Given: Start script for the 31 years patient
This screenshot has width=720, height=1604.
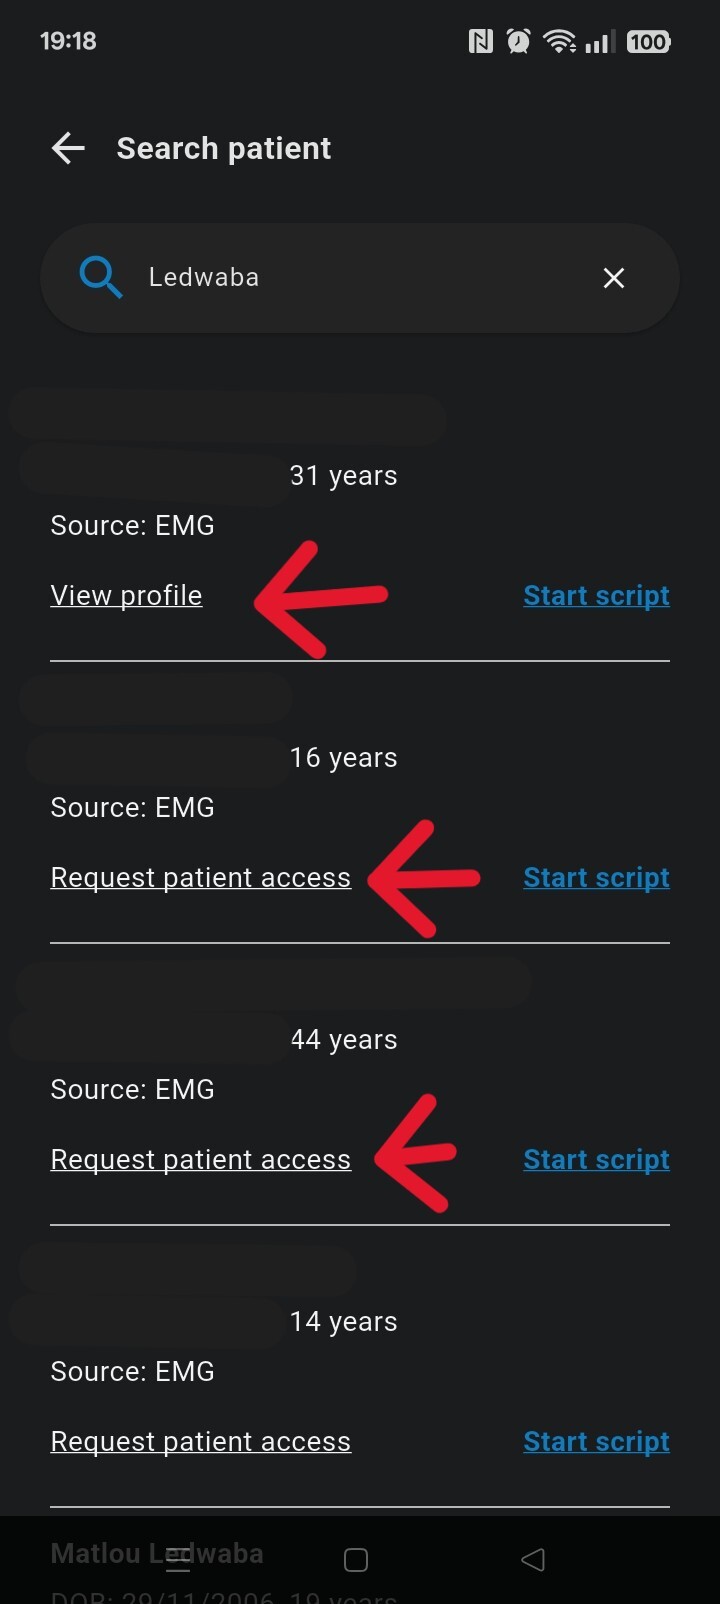Looking at the screenshot, I should [596, 596].
